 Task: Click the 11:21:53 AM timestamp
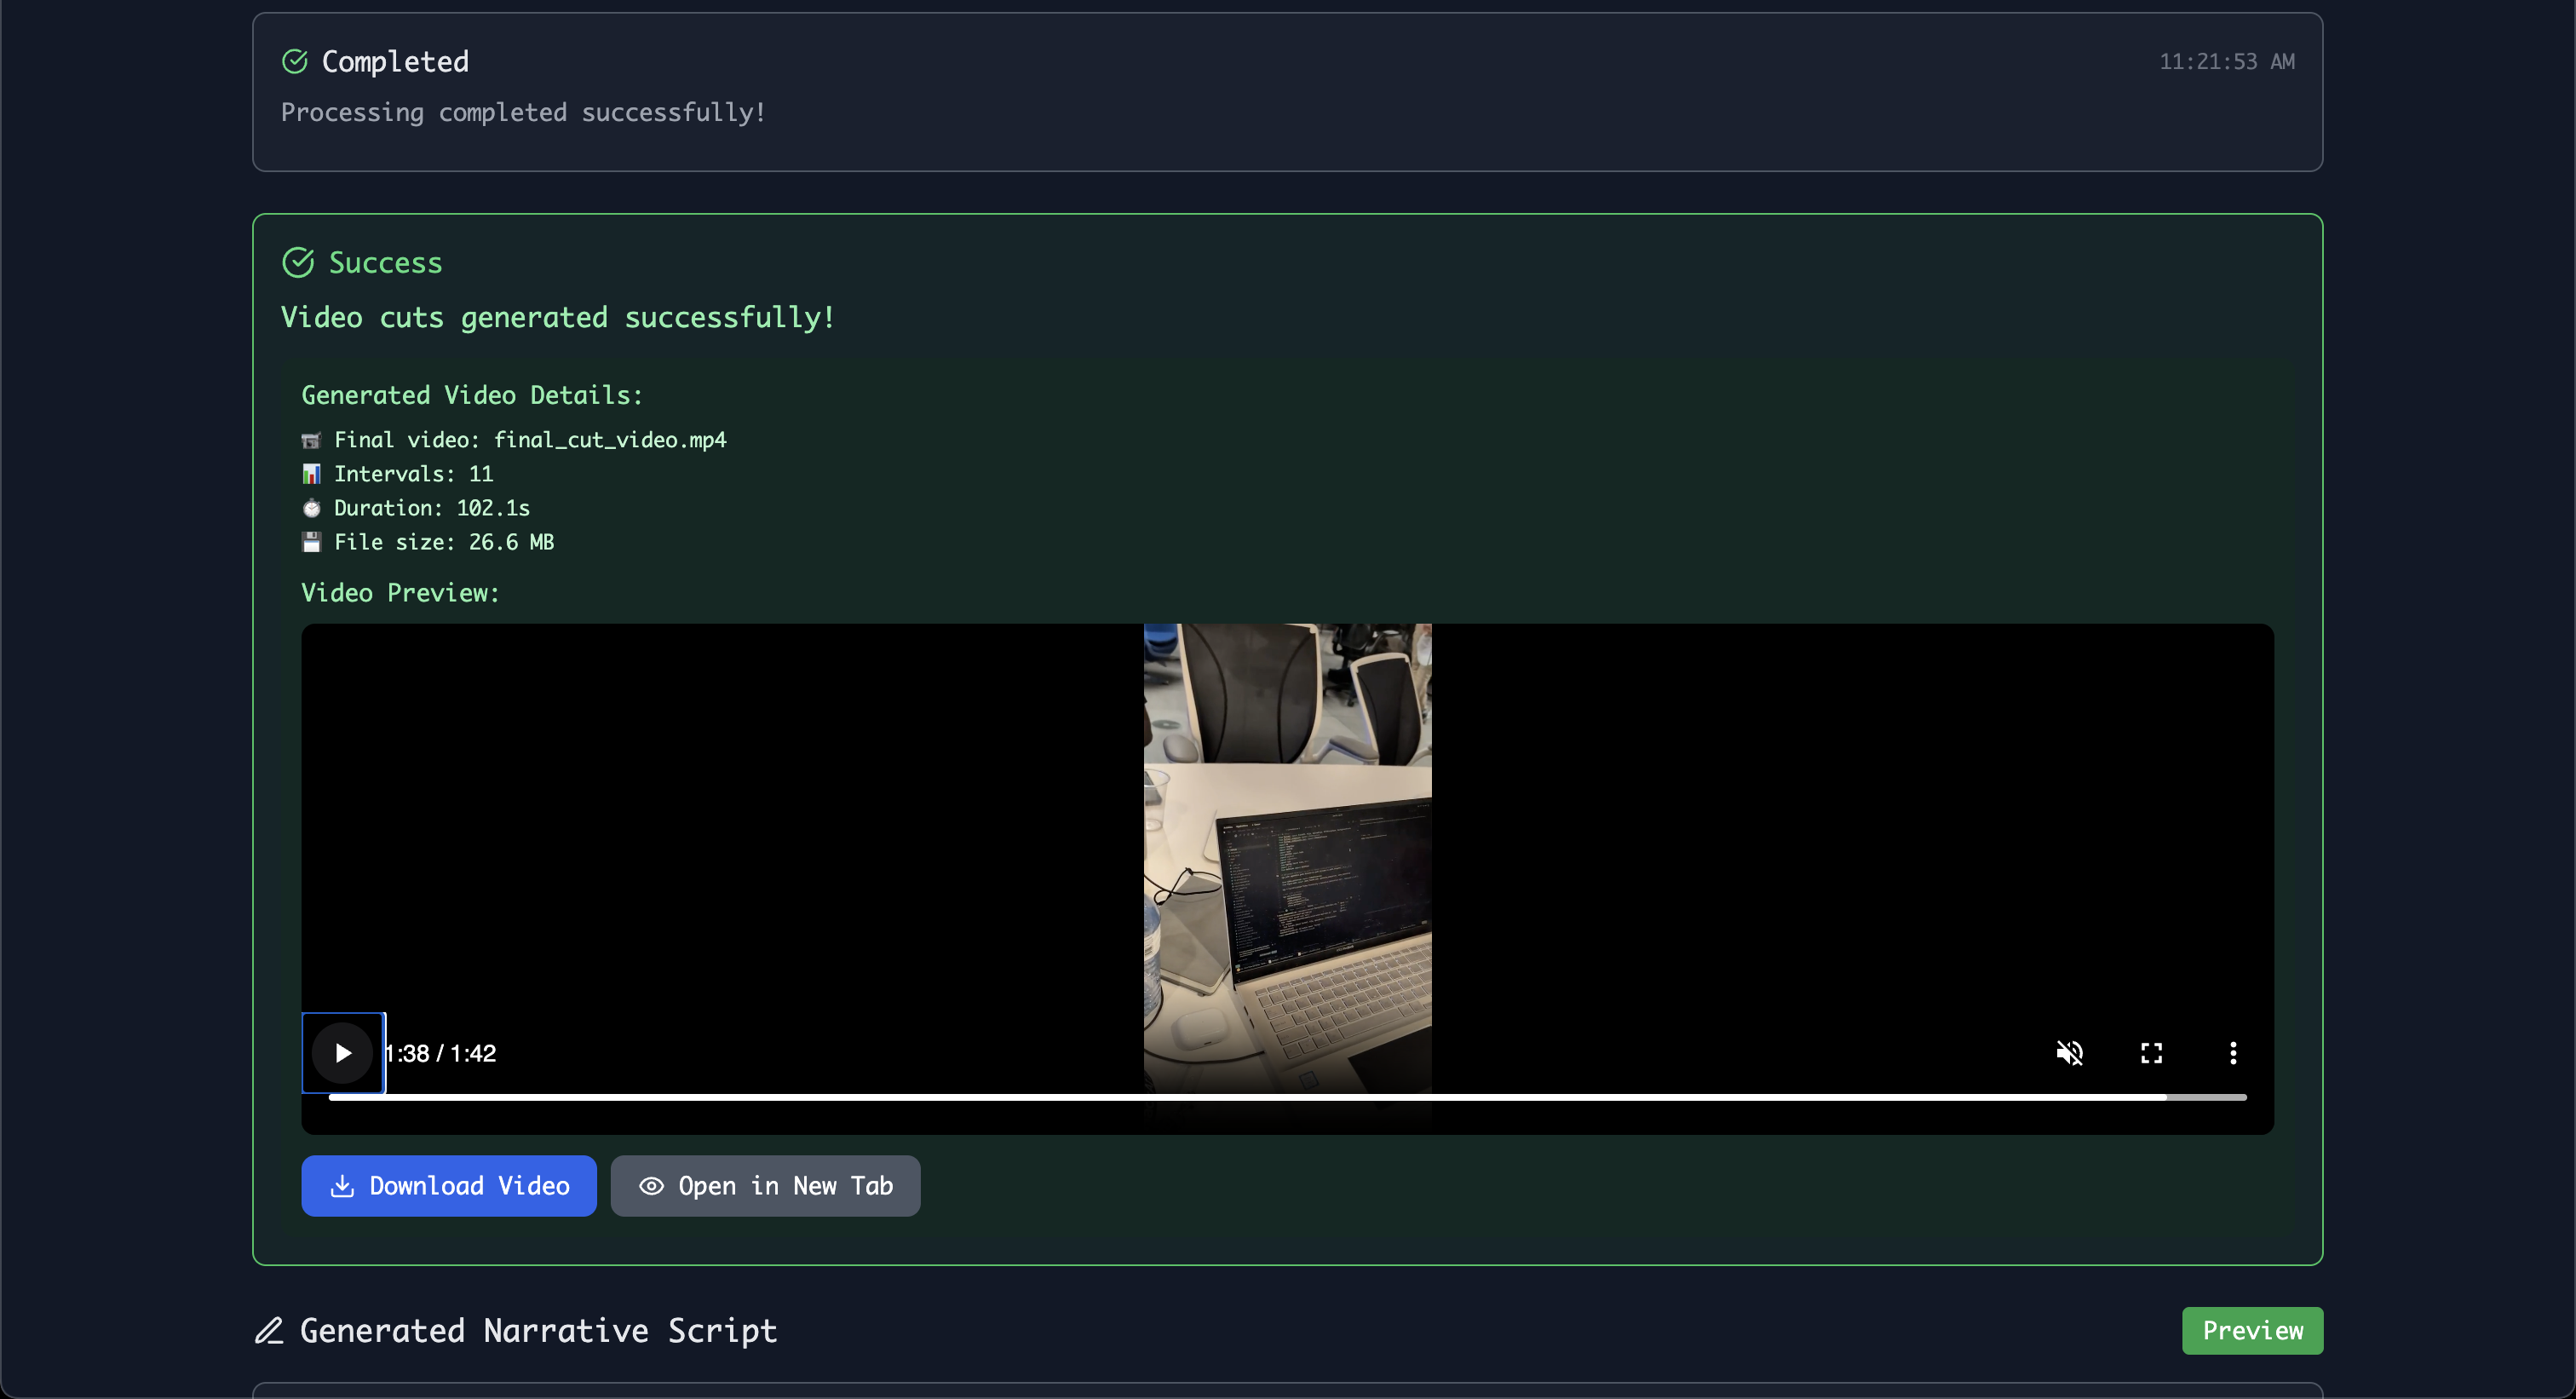pos(2226,61)
